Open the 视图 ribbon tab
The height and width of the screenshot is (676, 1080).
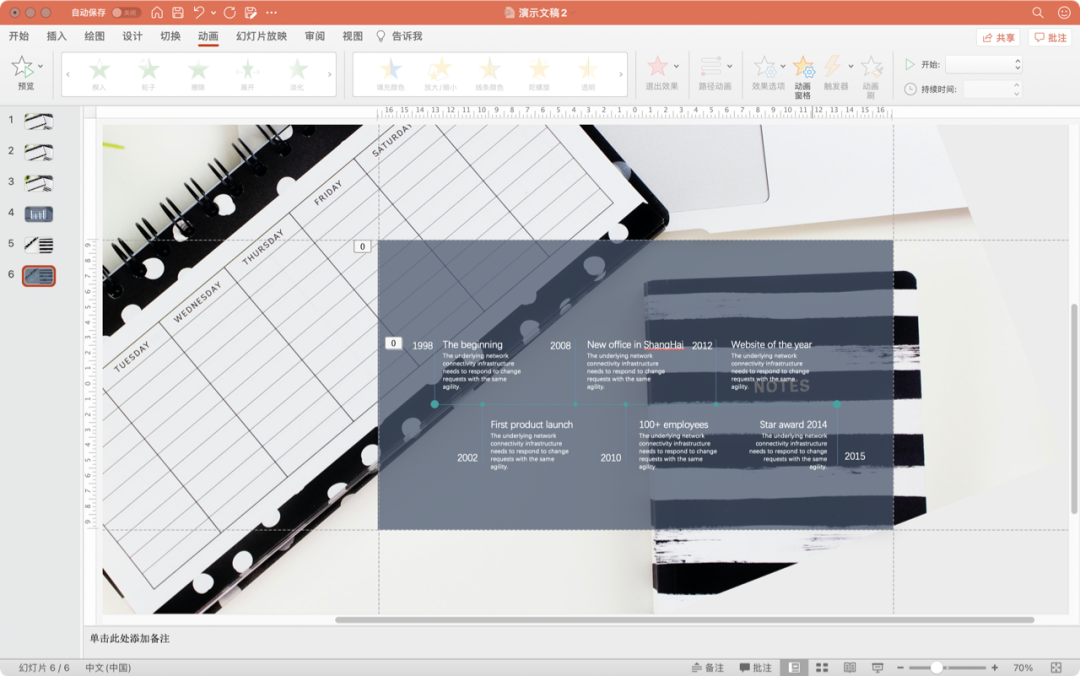(x=353, y=36)
